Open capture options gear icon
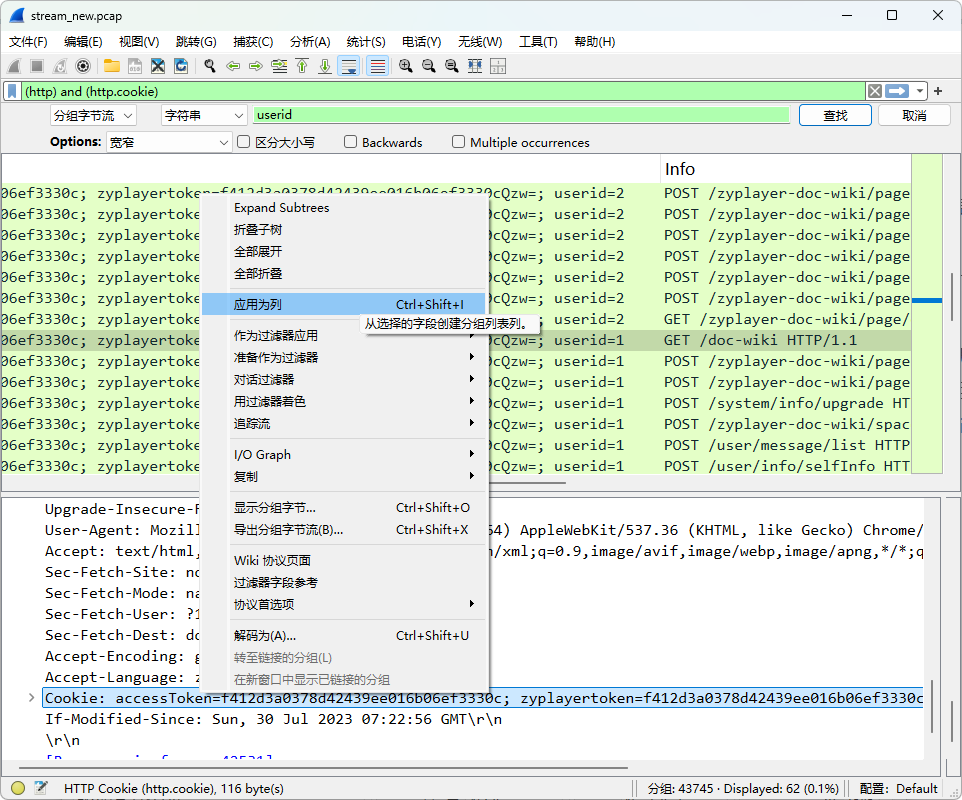 pyautogui.click(x=83, y=66)
